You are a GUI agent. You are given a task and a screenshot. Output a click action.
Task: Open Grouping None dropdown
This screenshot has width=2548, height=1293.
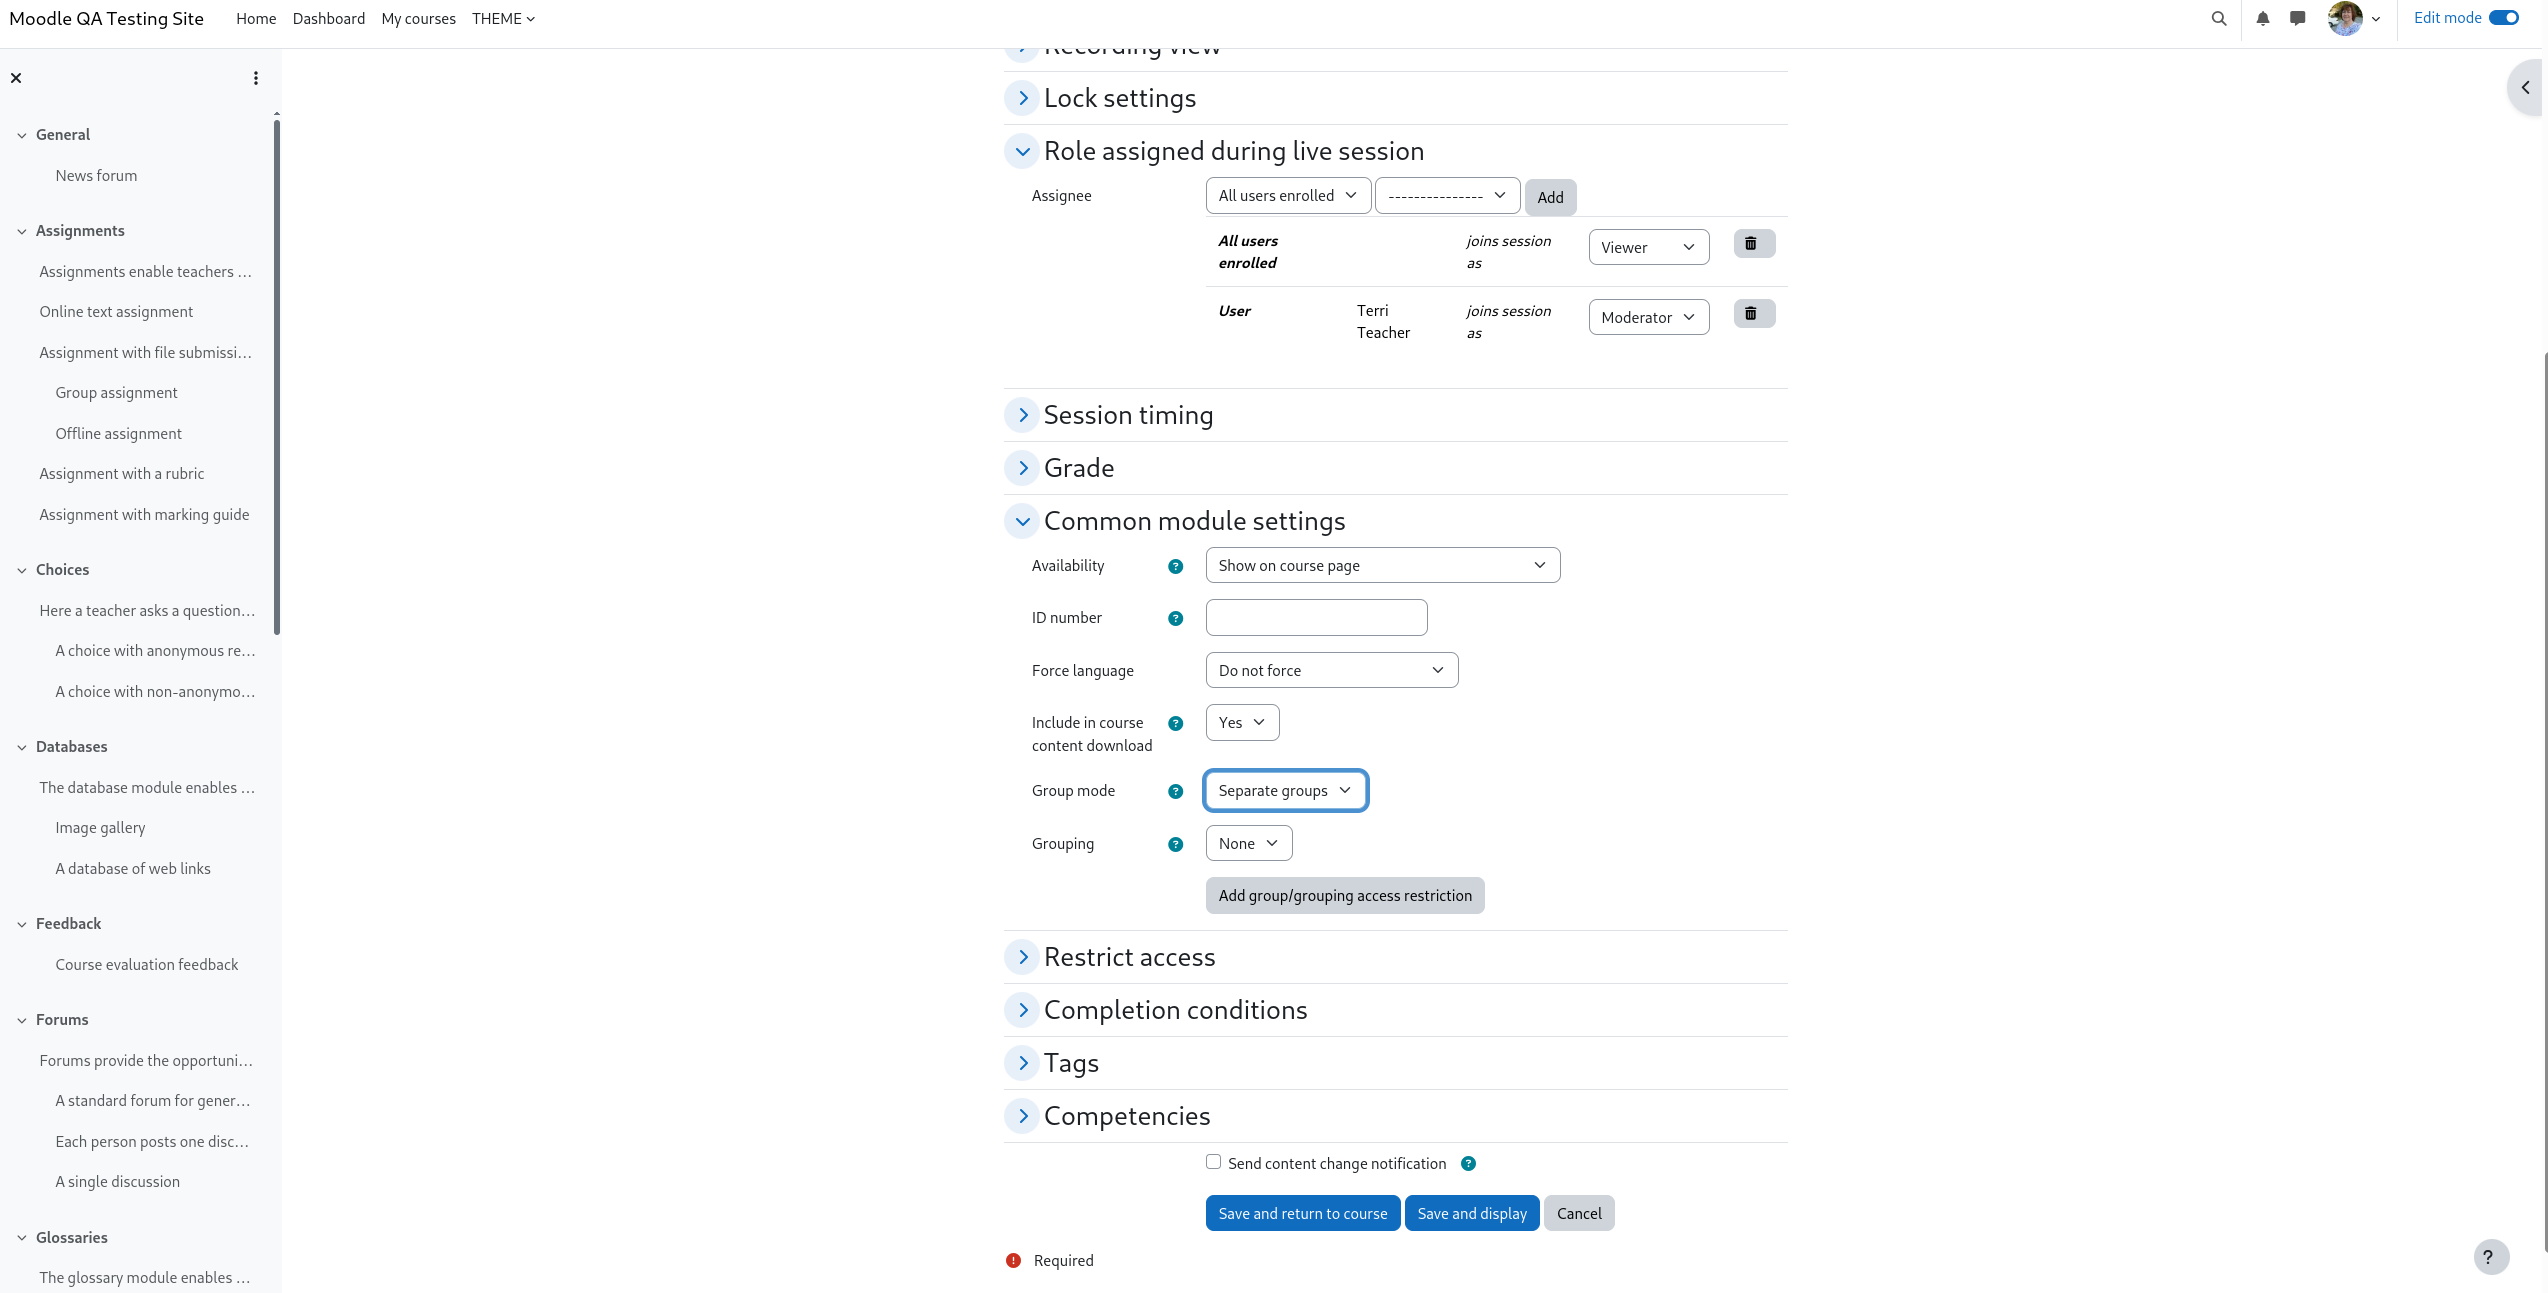coord(1248,844)
